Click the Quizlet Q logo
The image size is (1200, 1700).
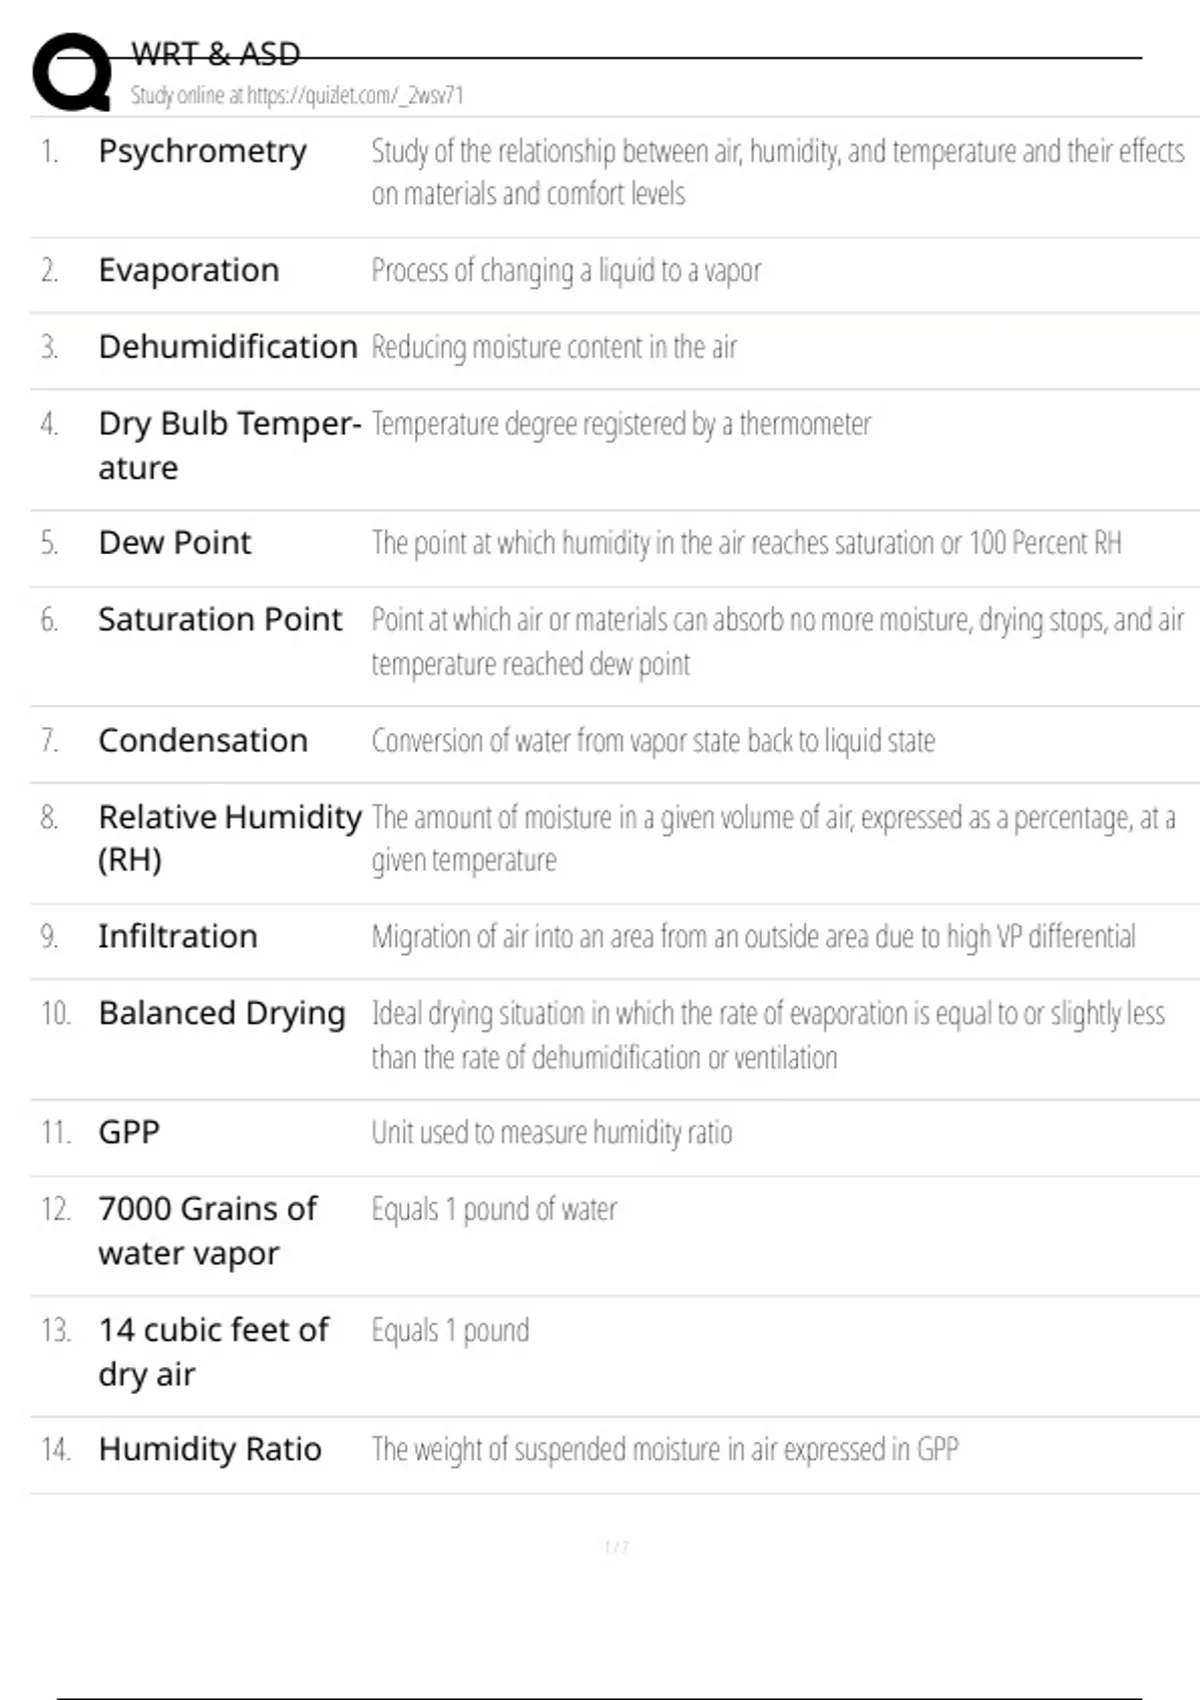click(72, 72)
